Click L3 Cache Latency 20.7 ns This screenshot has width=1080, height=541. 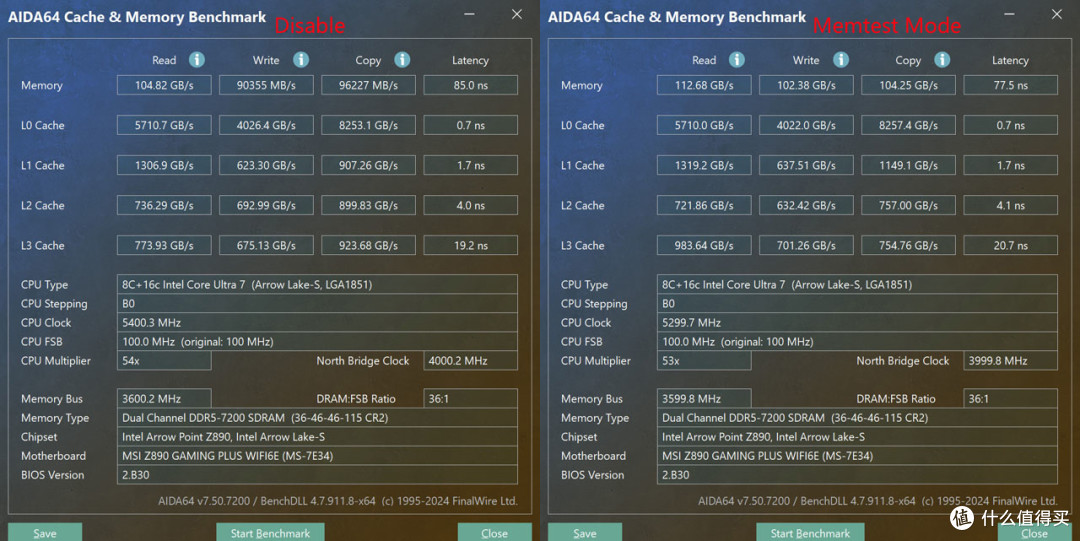click(x=1010, y=245)
